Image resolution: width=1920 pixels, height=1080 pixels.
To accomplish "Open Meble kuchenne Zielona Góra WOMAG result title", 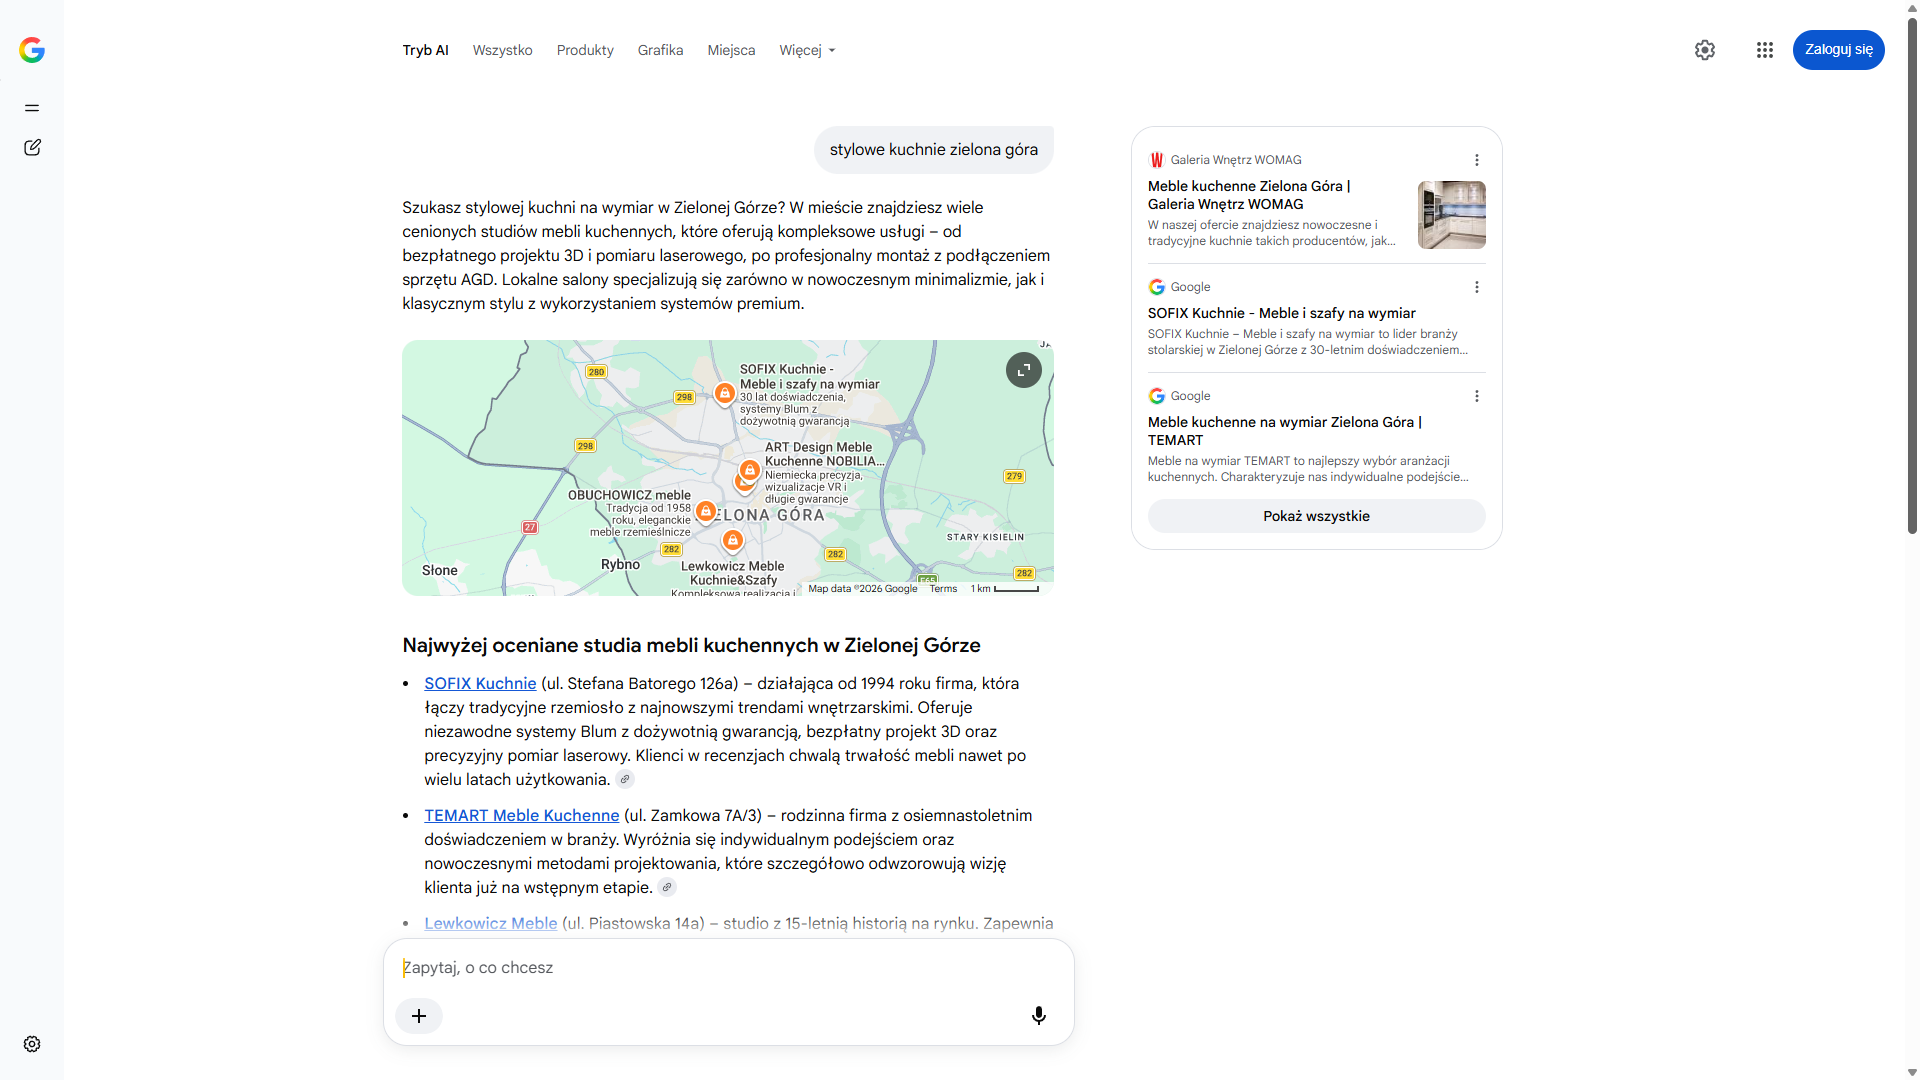I will click(x=1249, y=195).
